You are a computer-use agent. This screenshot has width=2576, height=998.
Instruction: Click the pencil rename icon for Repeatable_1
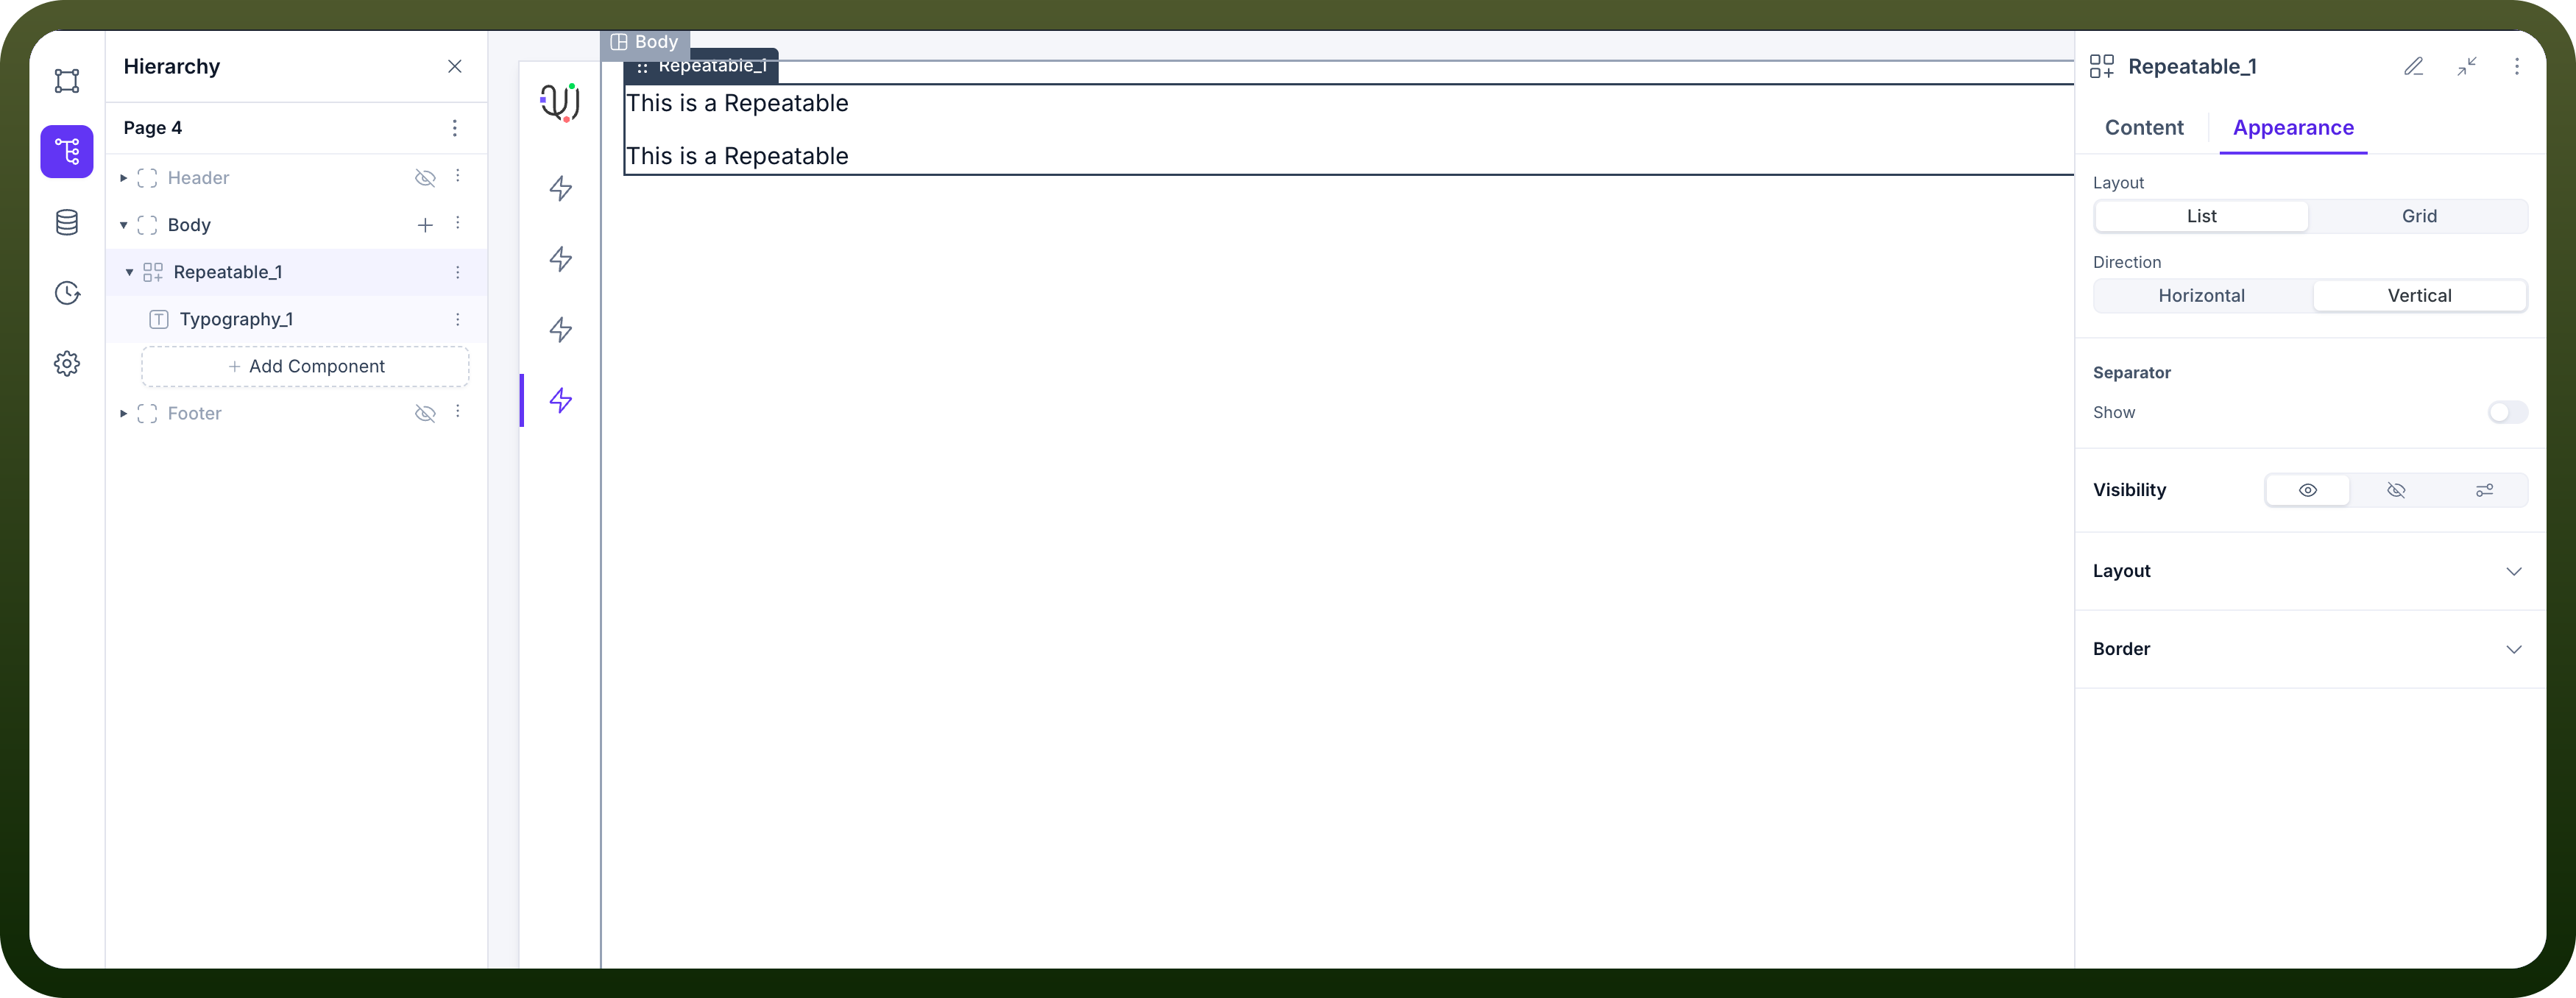point(2414,66)
